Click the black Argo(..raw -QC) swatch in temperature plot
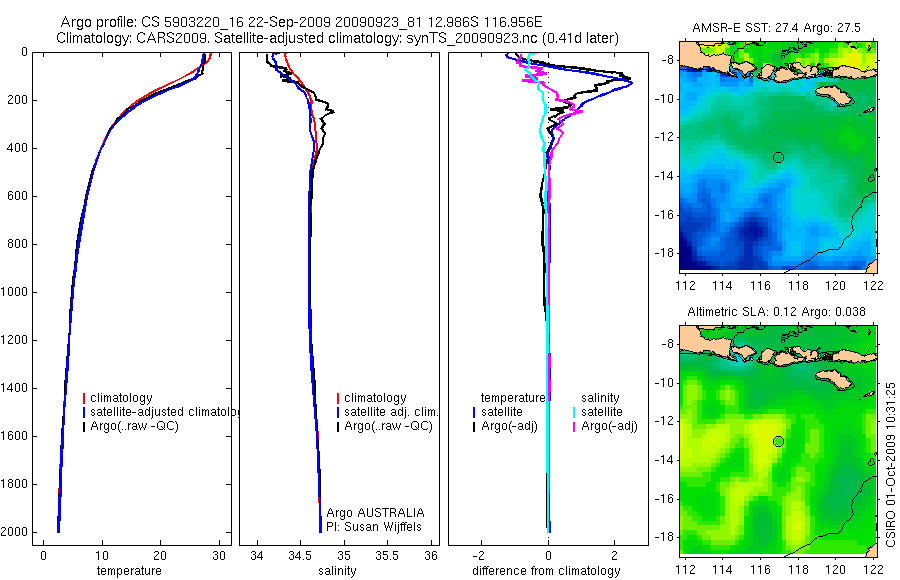The width and height of the screenshot is (900, 580). point(84,426)
